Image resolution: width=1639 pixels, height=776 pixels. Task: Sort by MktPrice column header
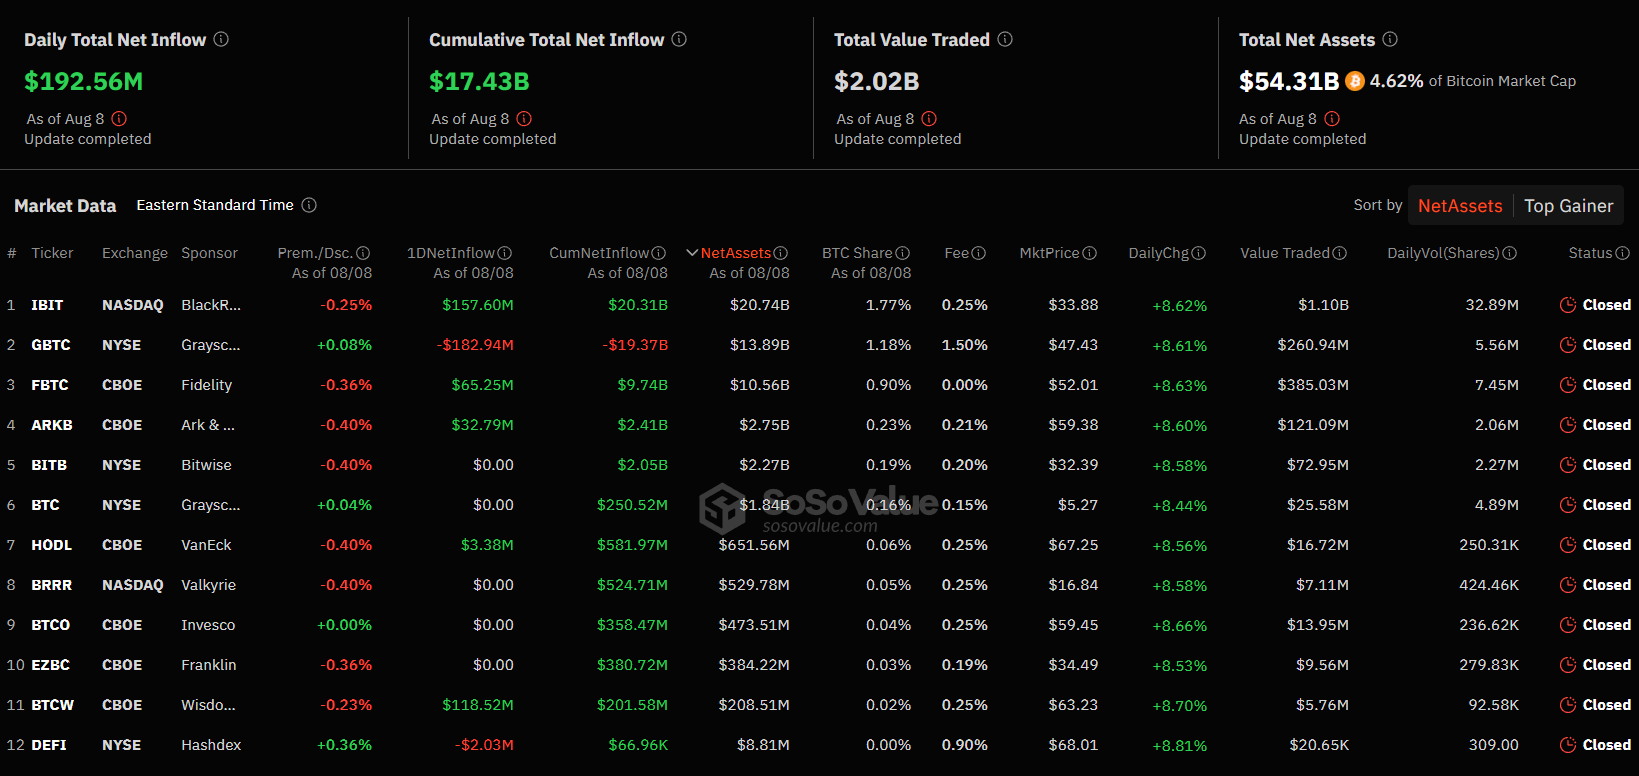click(1049, 253)
